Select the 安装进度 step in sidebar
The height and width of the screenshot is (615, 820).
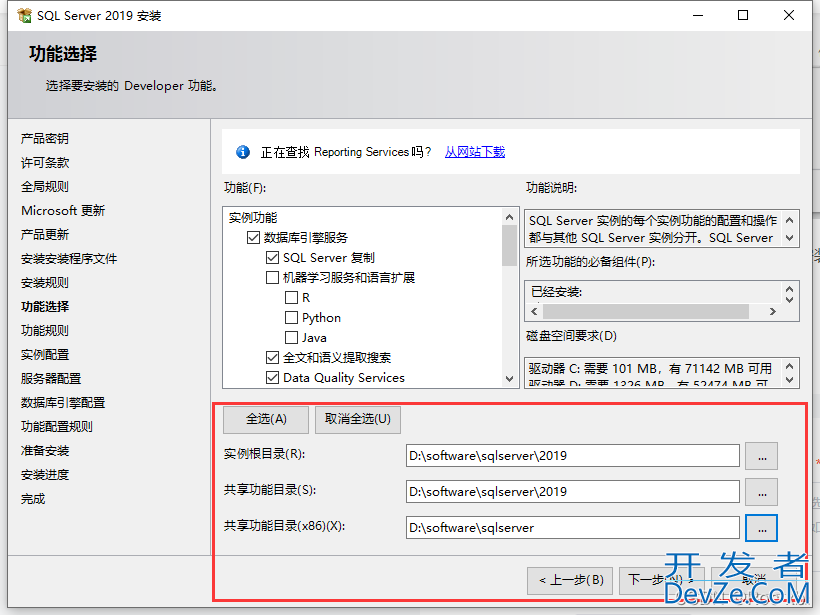(45, 475)
